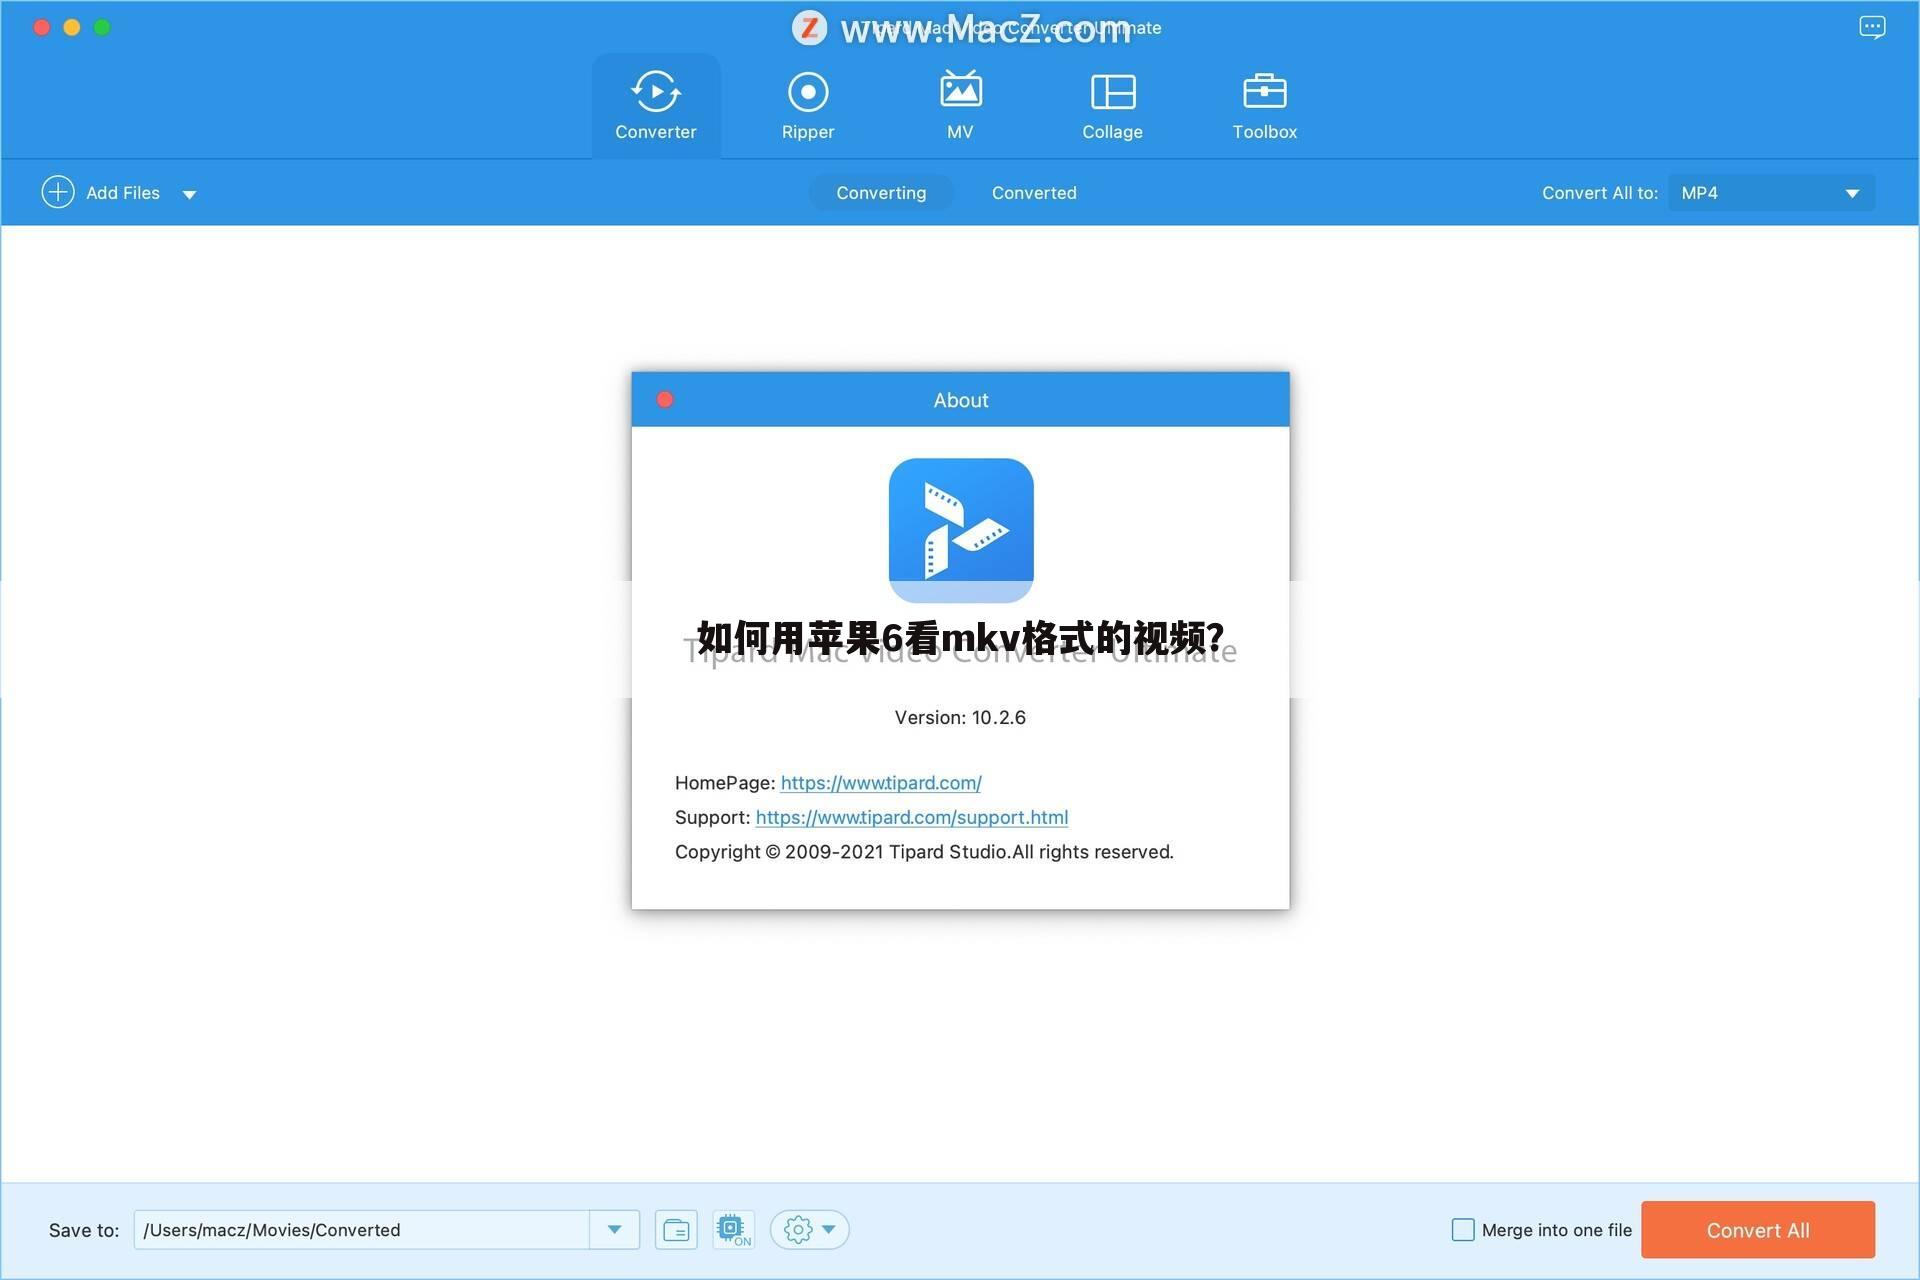Switch to the Converted tab
The height and width of the screenshot is (1280, 1920).
(x=1034, y=193)
